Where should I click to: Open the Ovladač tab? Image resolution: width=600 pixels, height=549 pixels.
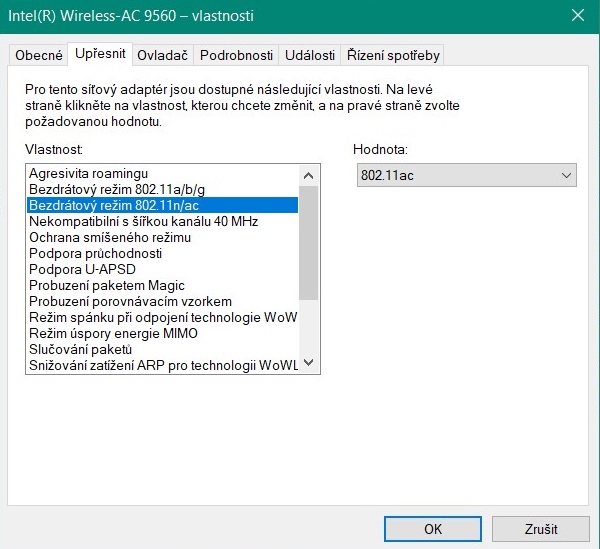pos(163,55)
